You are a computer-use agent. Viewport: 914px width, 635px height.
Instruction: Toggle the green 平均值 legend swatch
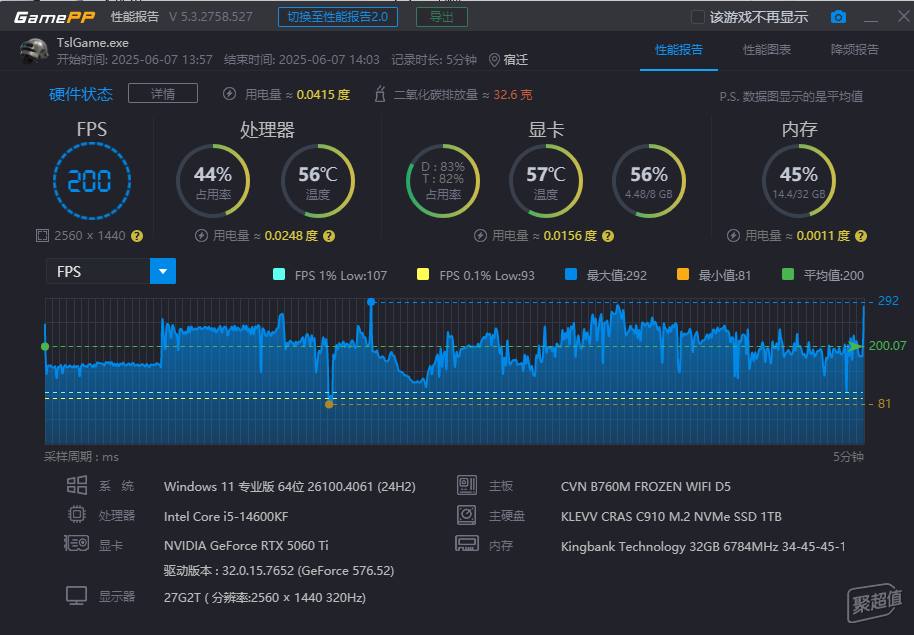pos(788,275)
